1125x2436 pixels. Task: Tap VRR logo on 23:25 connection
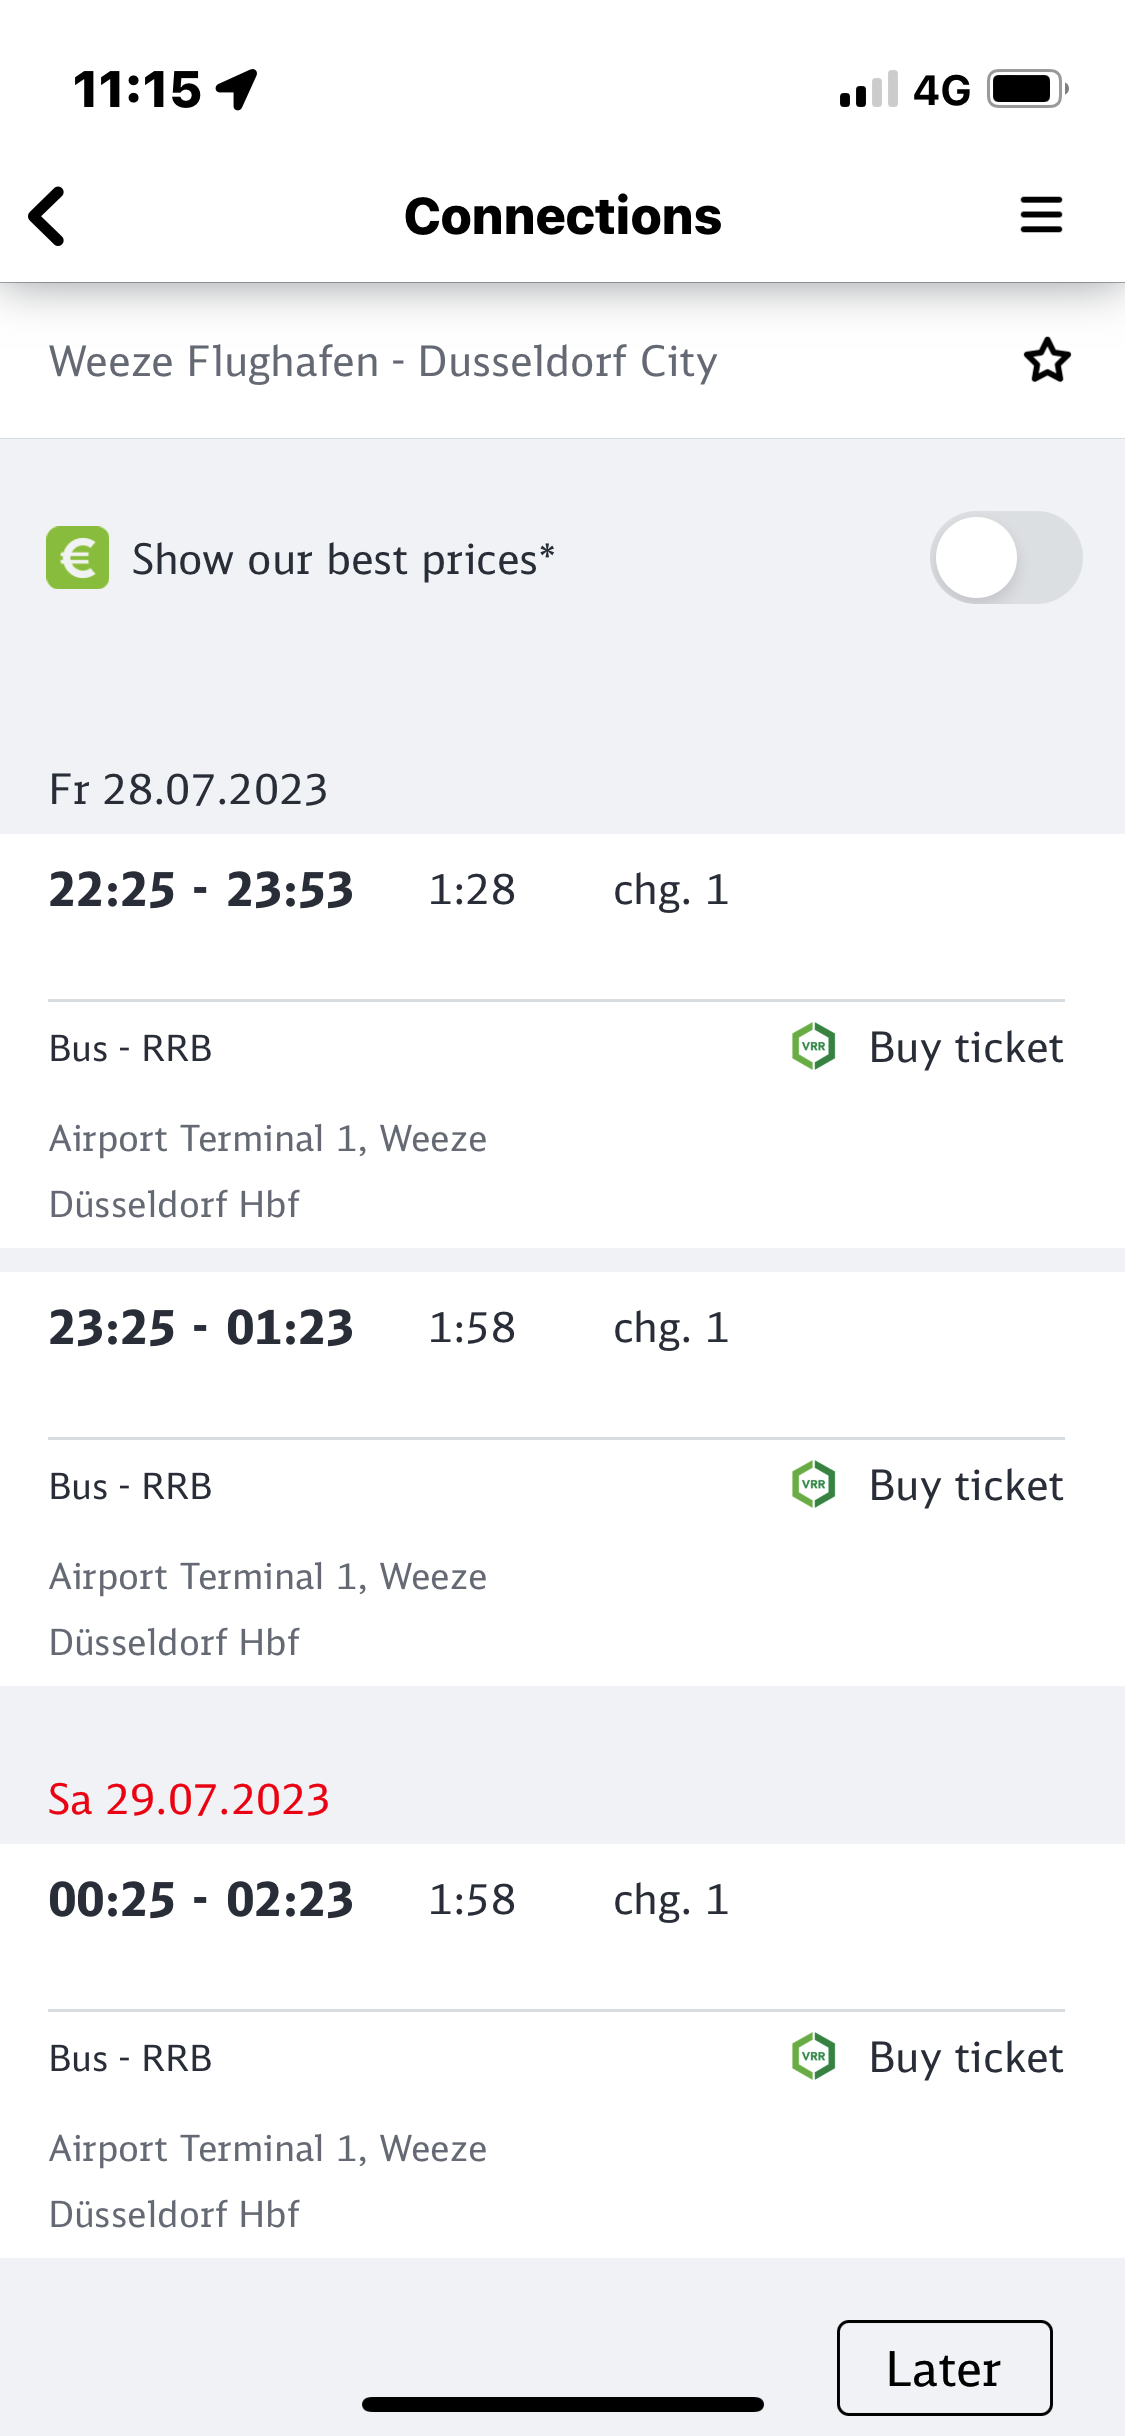pyautogui.click(x=814, y=1485)
